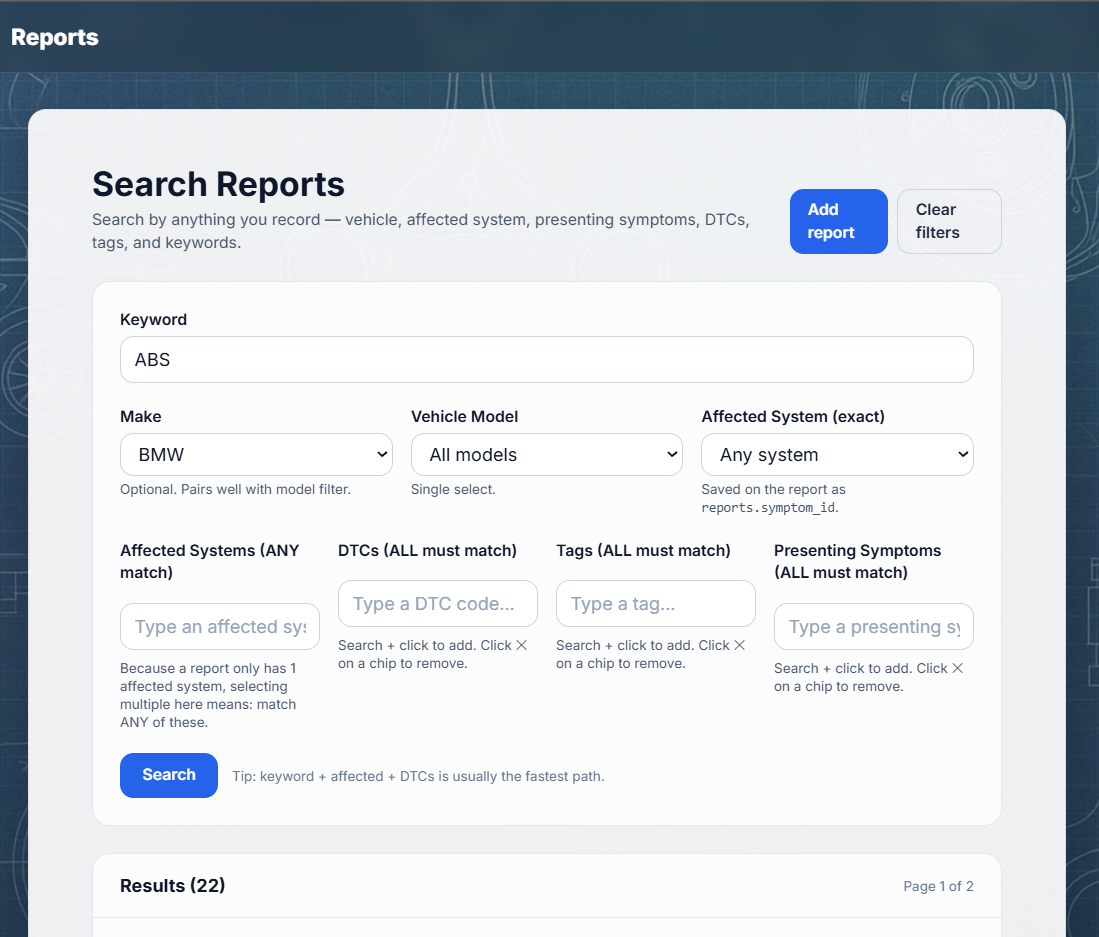Click the Keyword field containing ABS
This screenshot has height=937, width=1099.
[546, 359]
